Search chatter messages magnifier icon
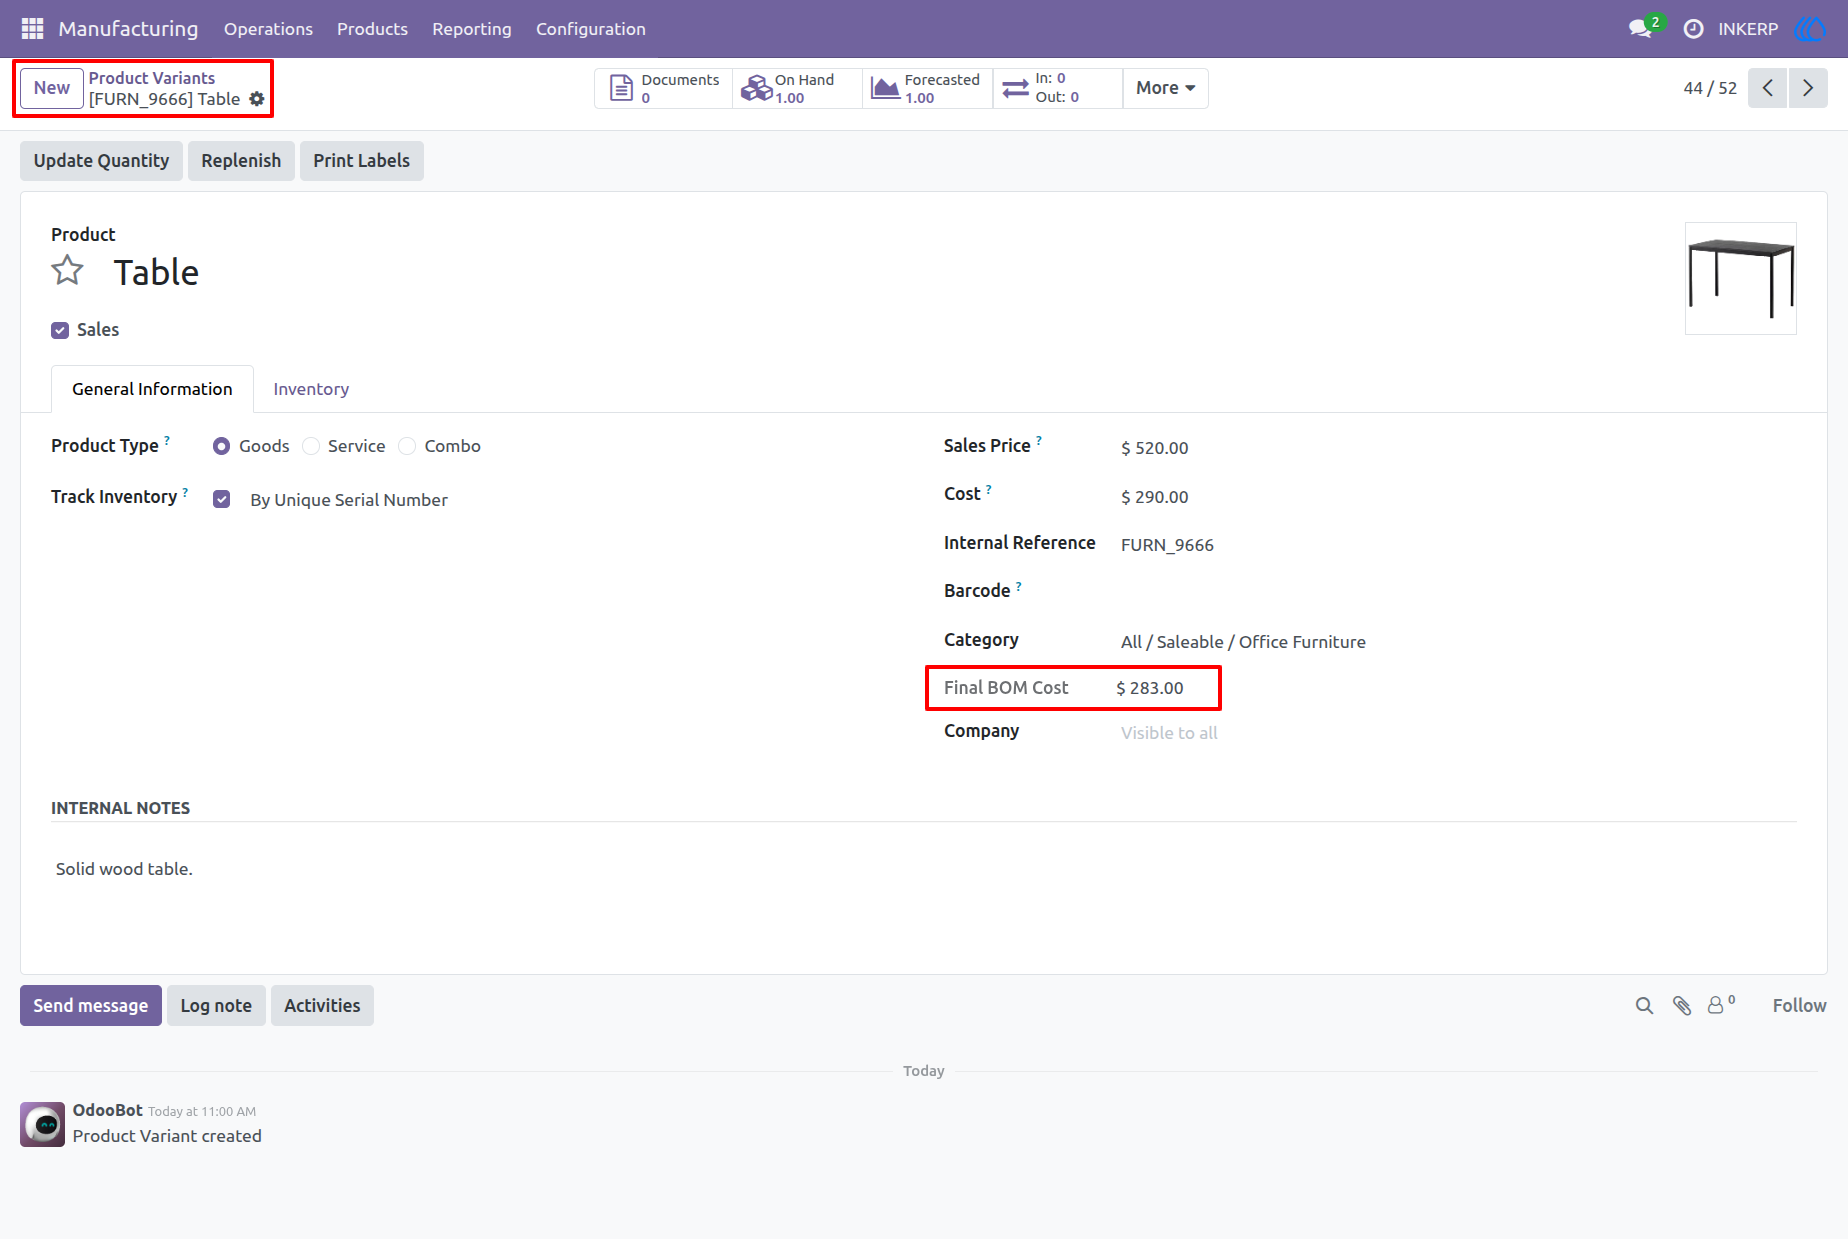Screen dimensions: 1848x1239 pos(1644,1006)
